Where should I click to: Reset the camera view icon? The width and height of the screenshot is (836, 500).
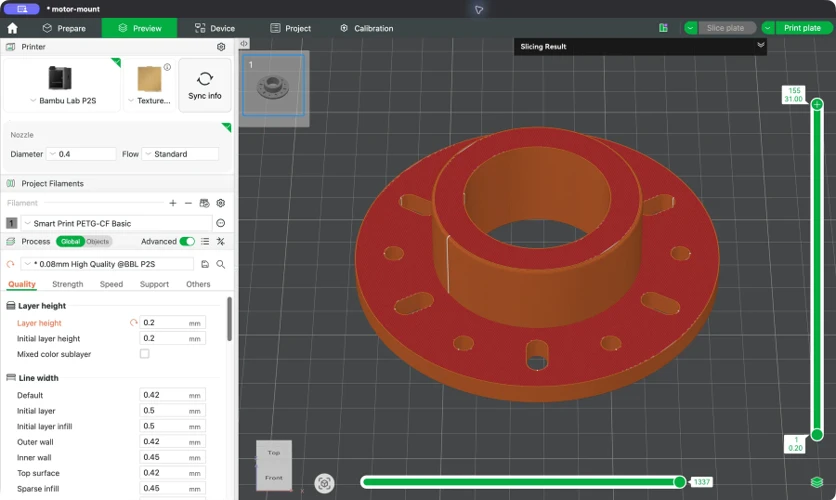pyautogui.click(x=324, y=483)
